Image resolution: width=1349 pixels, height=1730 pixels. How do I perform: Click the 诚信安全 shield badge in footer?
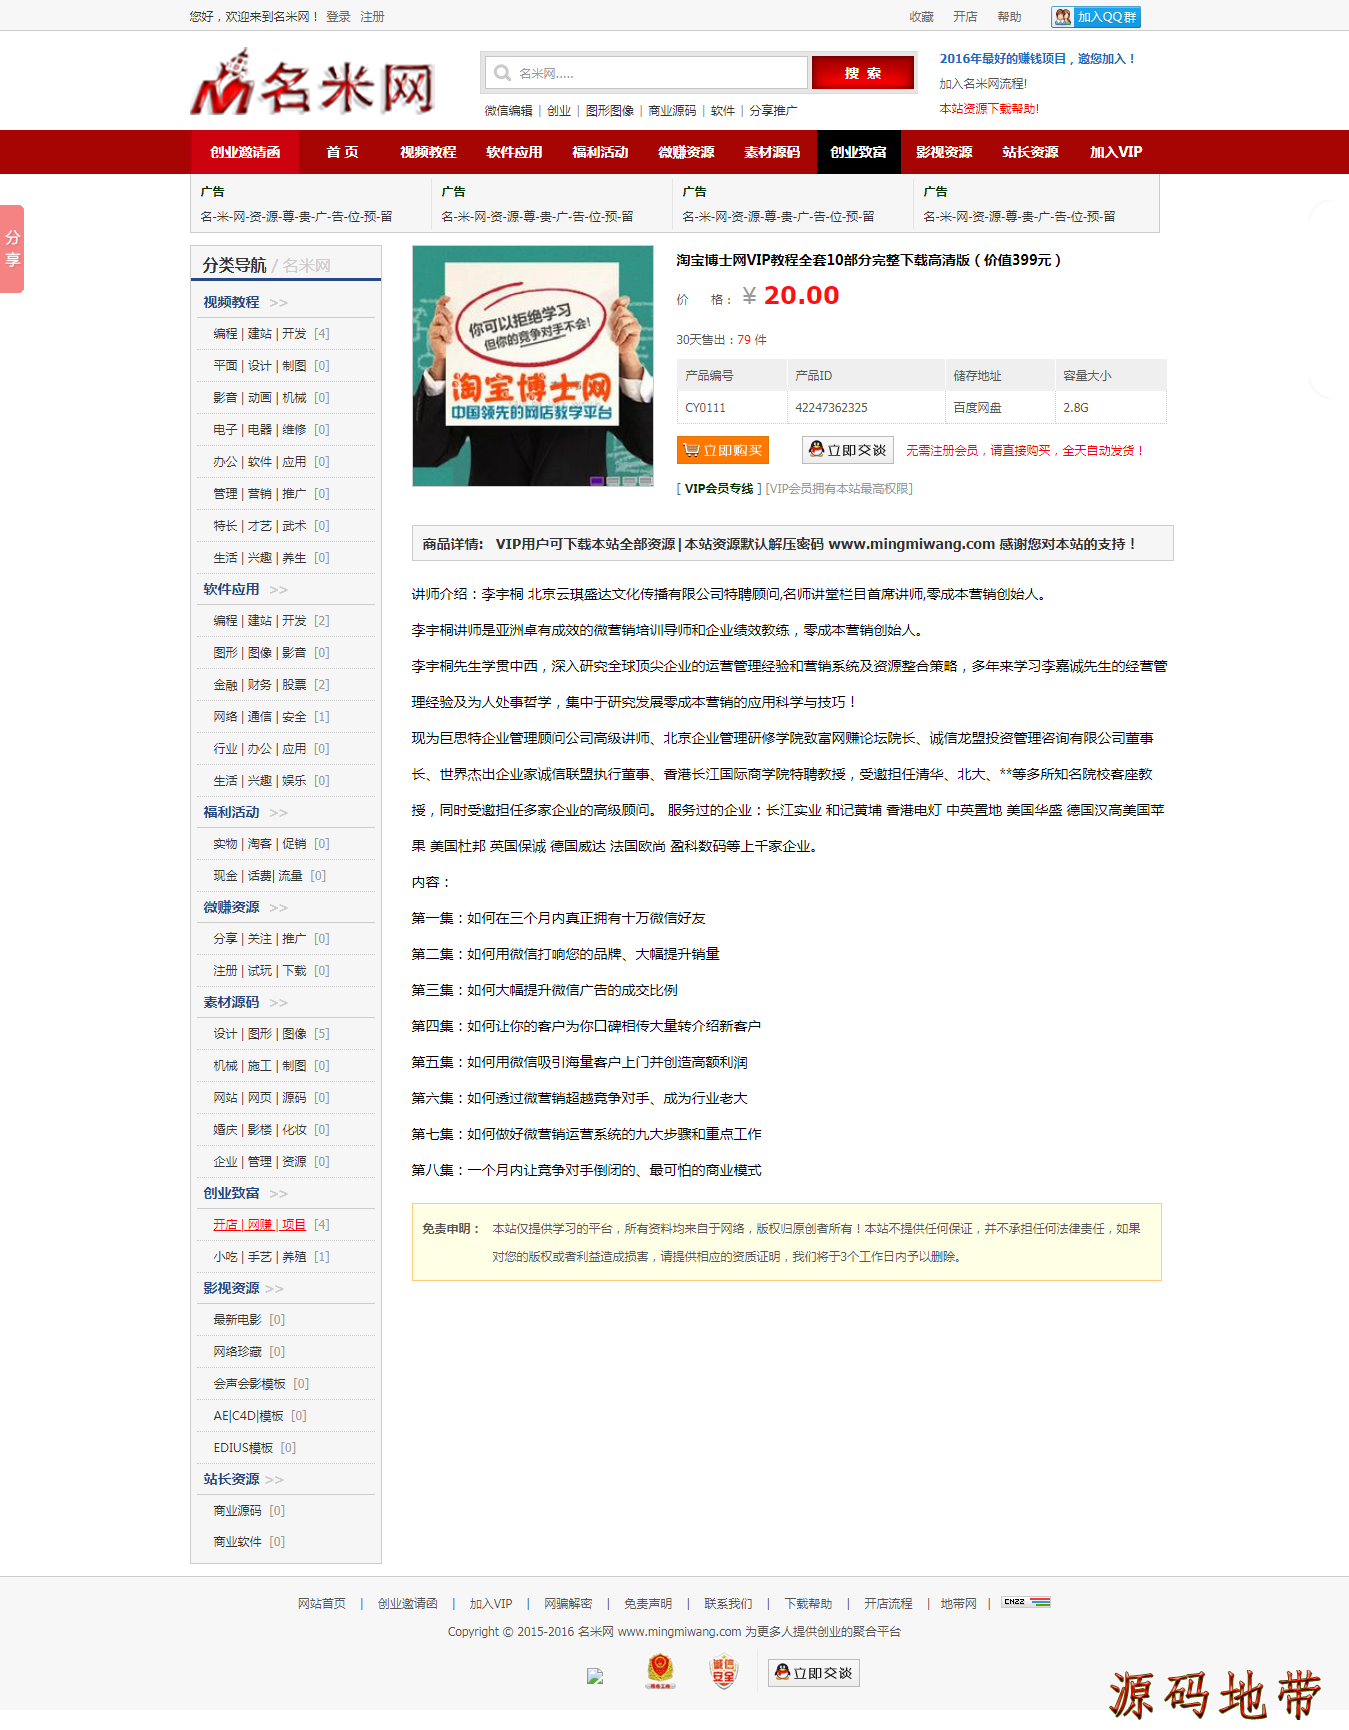(x=723, y=1671)
